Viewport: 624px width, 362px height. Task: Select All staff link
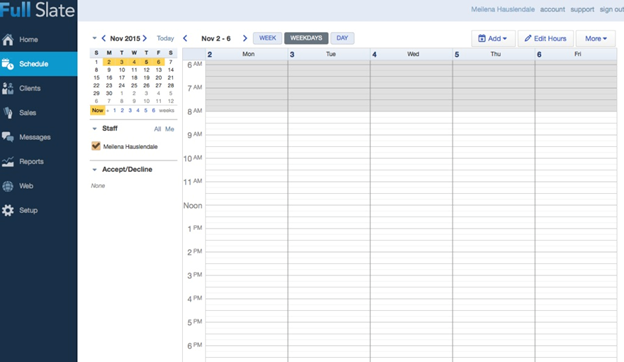click(158, 129)
